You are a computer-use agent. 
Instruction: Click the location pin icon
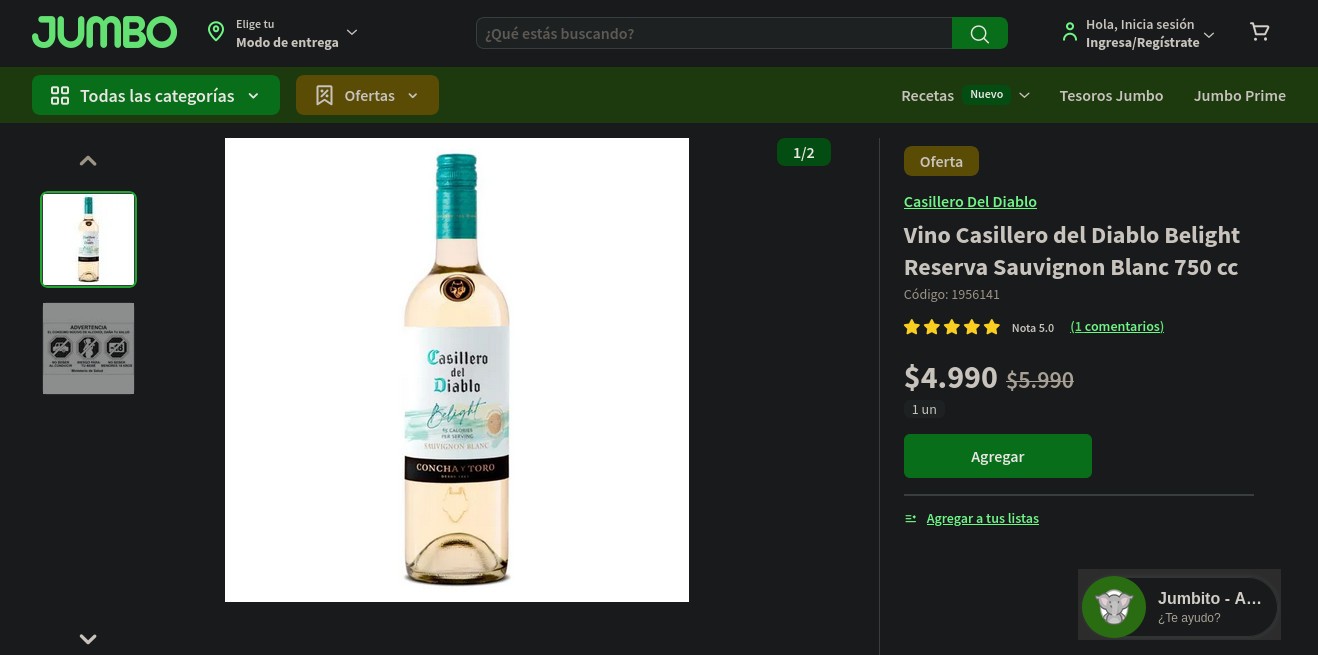[x=215, y=32]
